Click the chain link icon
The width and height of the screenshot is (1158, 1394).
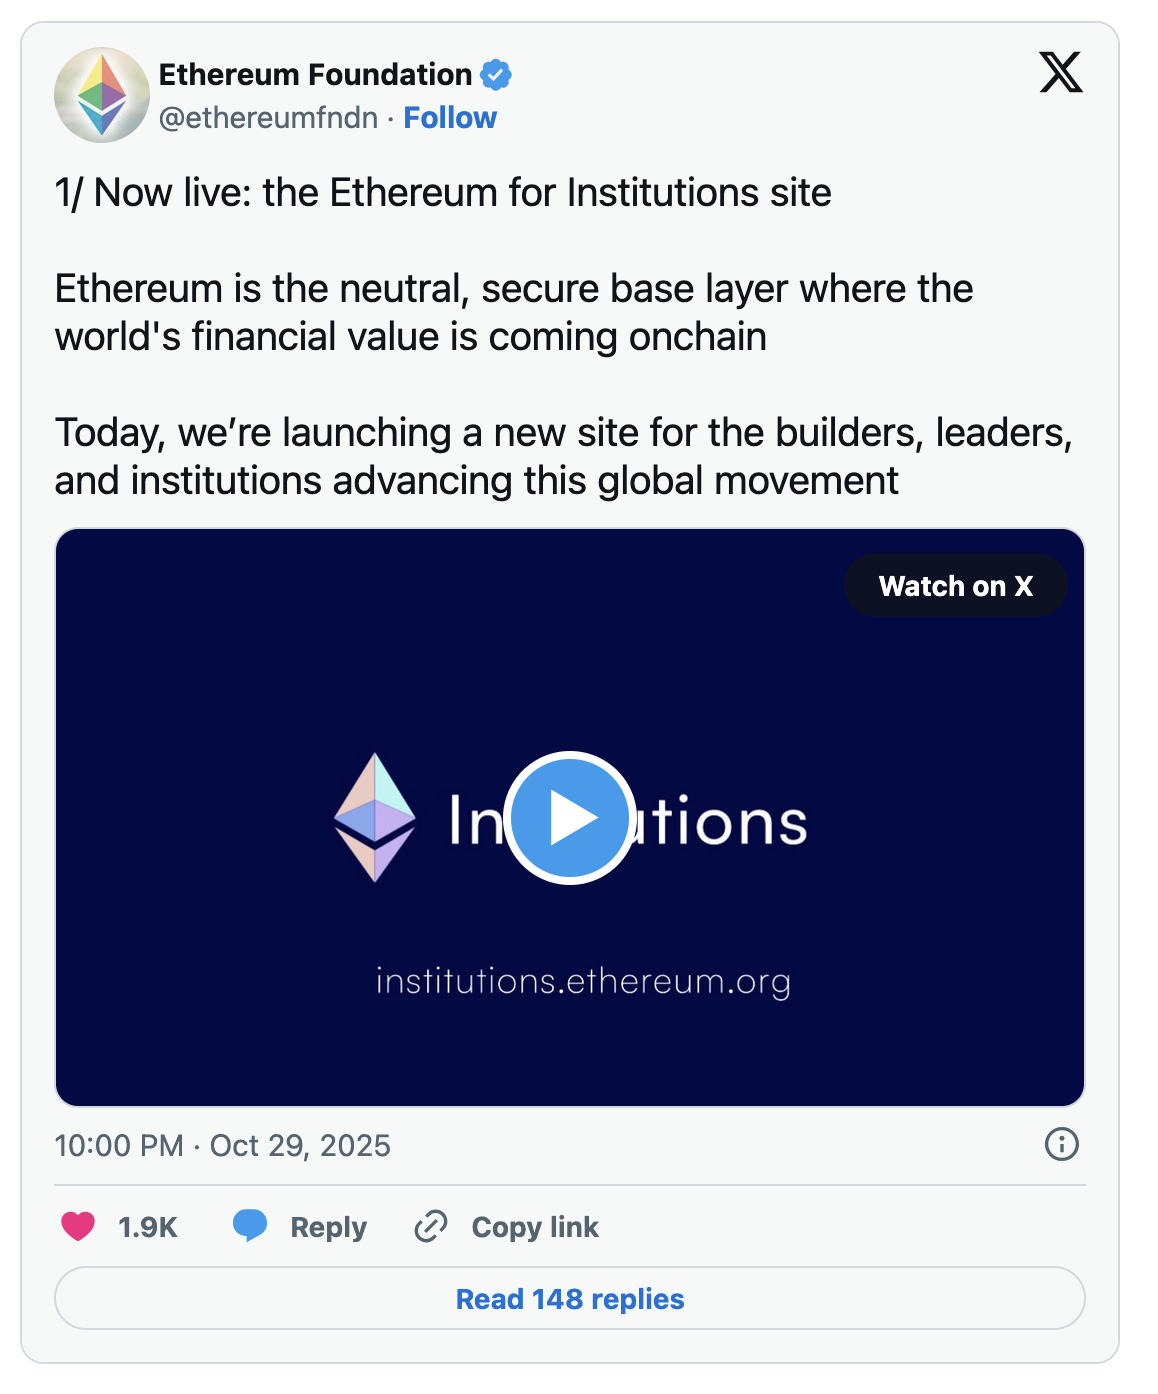point(431,1226)
